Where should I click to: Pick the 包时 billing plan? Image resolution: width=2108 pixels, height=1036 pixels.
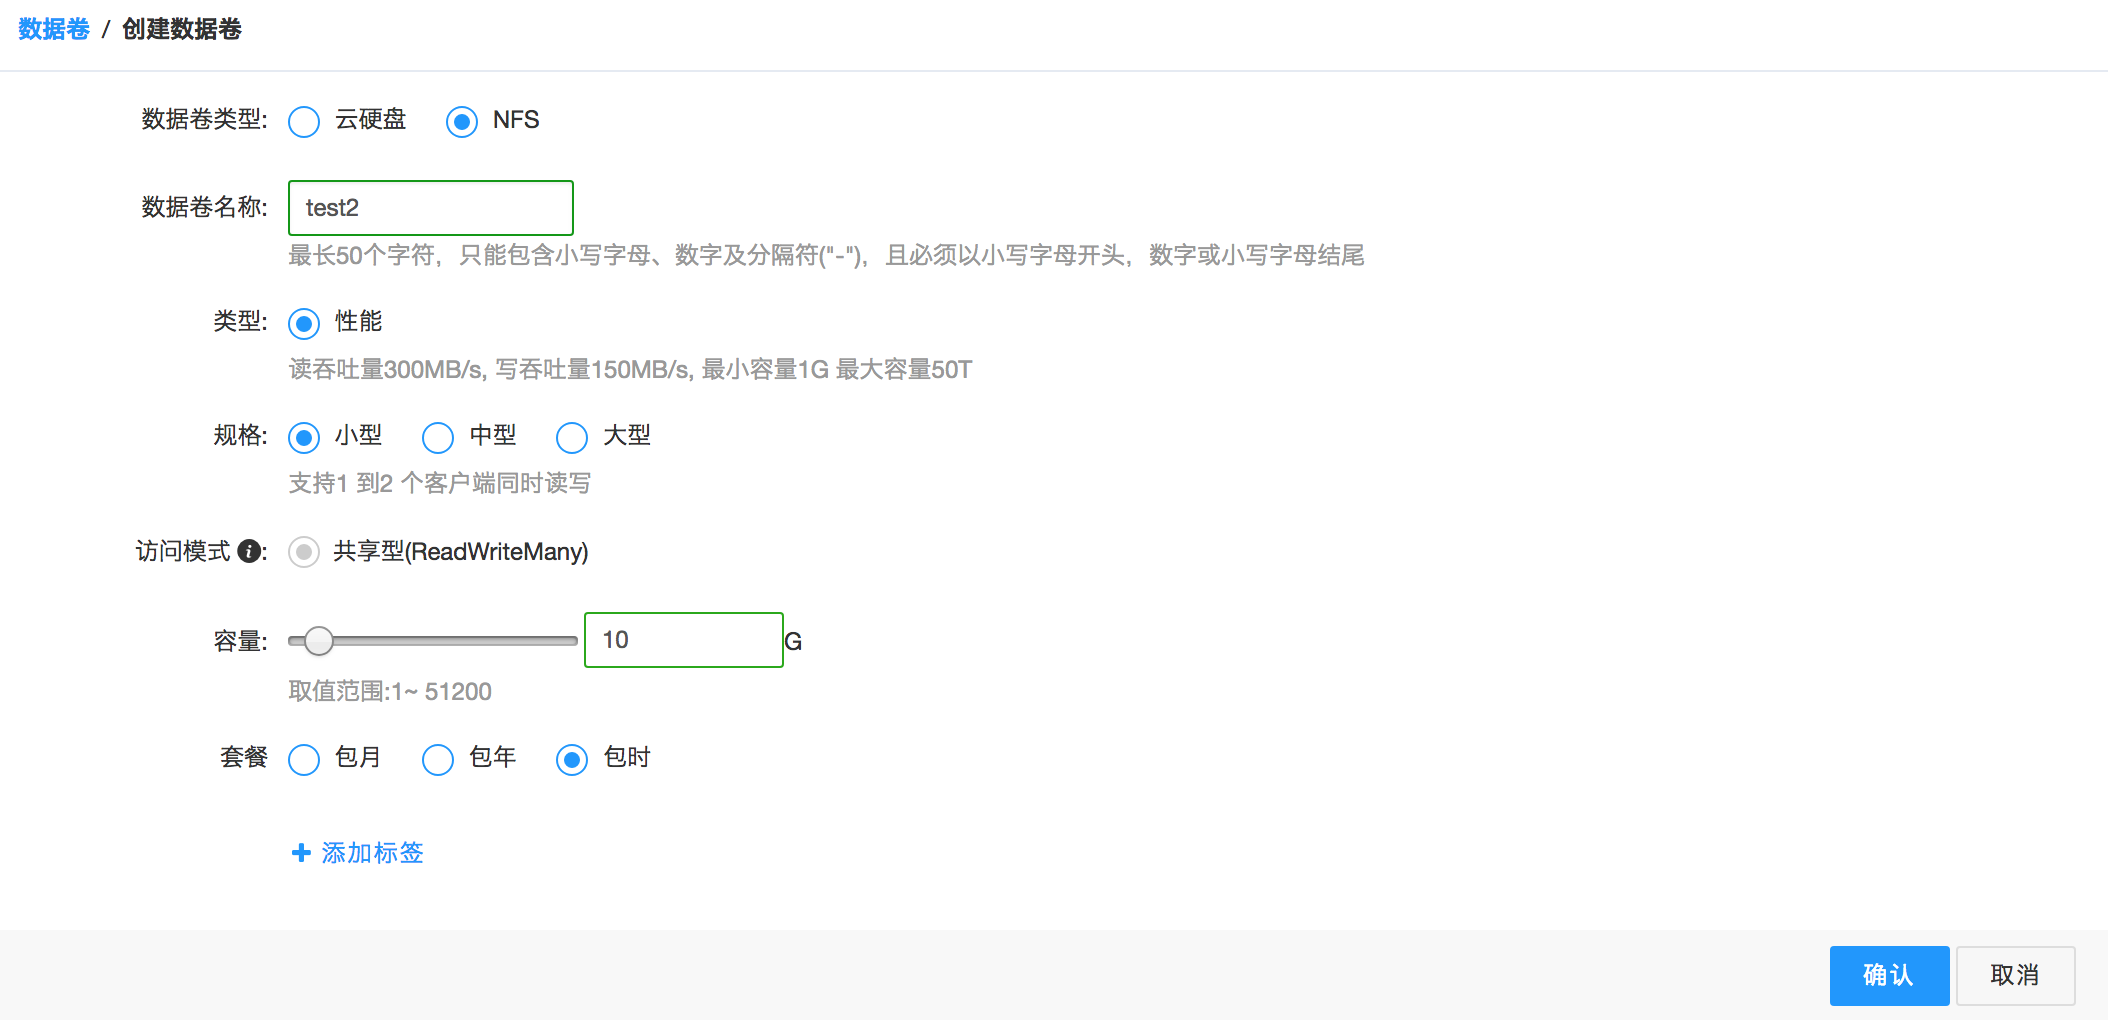pyautogui.click(x=571, y=759)
